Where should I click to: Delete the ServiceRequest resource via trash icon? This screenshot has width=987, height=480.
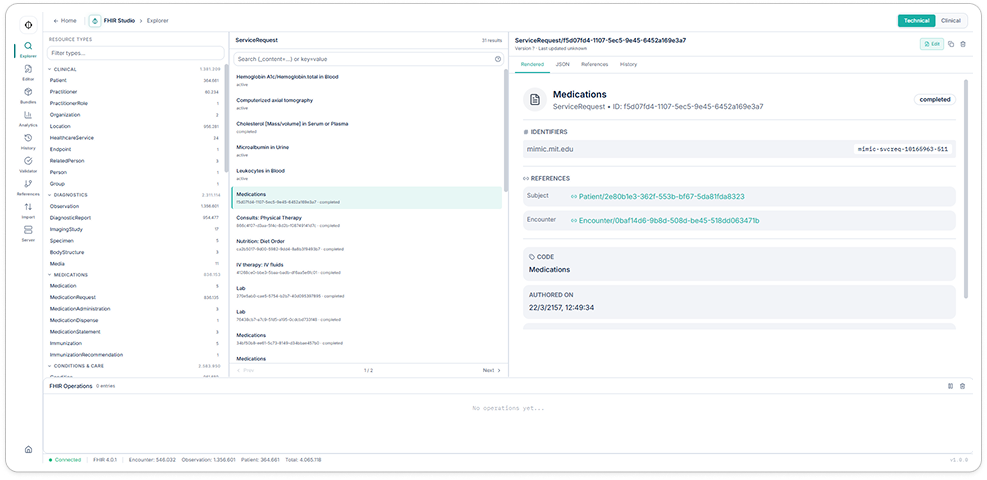pyautogui.click(x=962, y=44)
